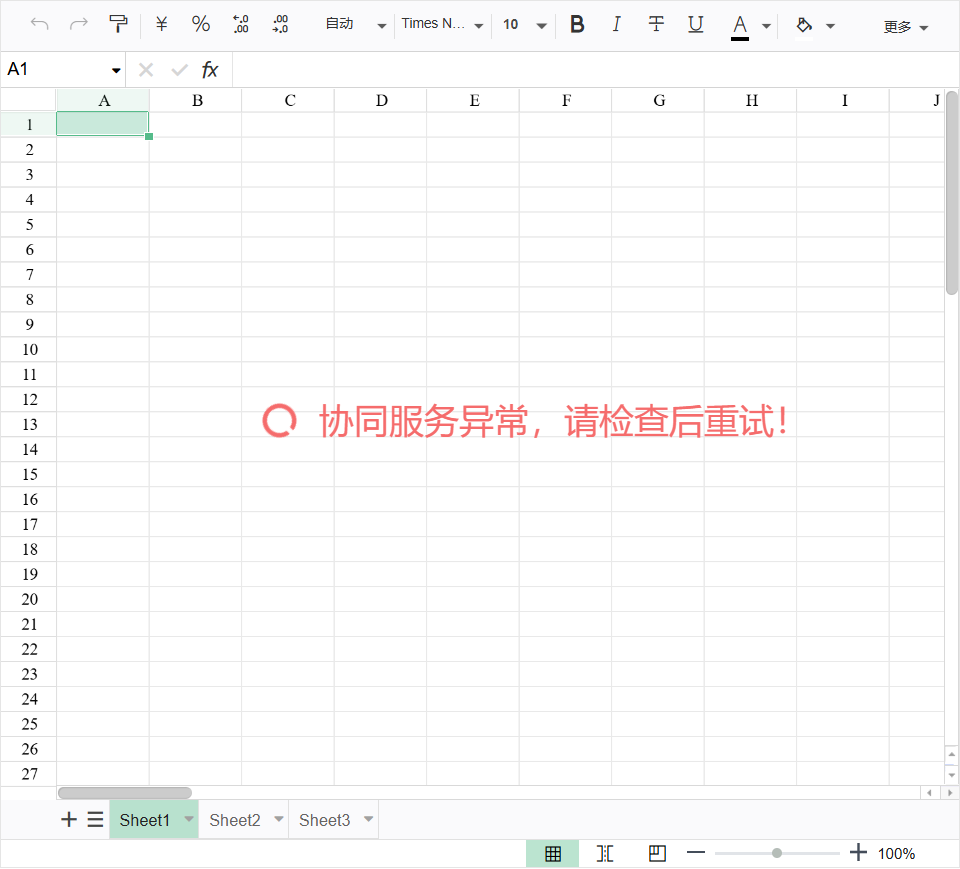Toggle strikethrough formatting
This screenshot has height=869, width=960.
[x=656, y=24]
